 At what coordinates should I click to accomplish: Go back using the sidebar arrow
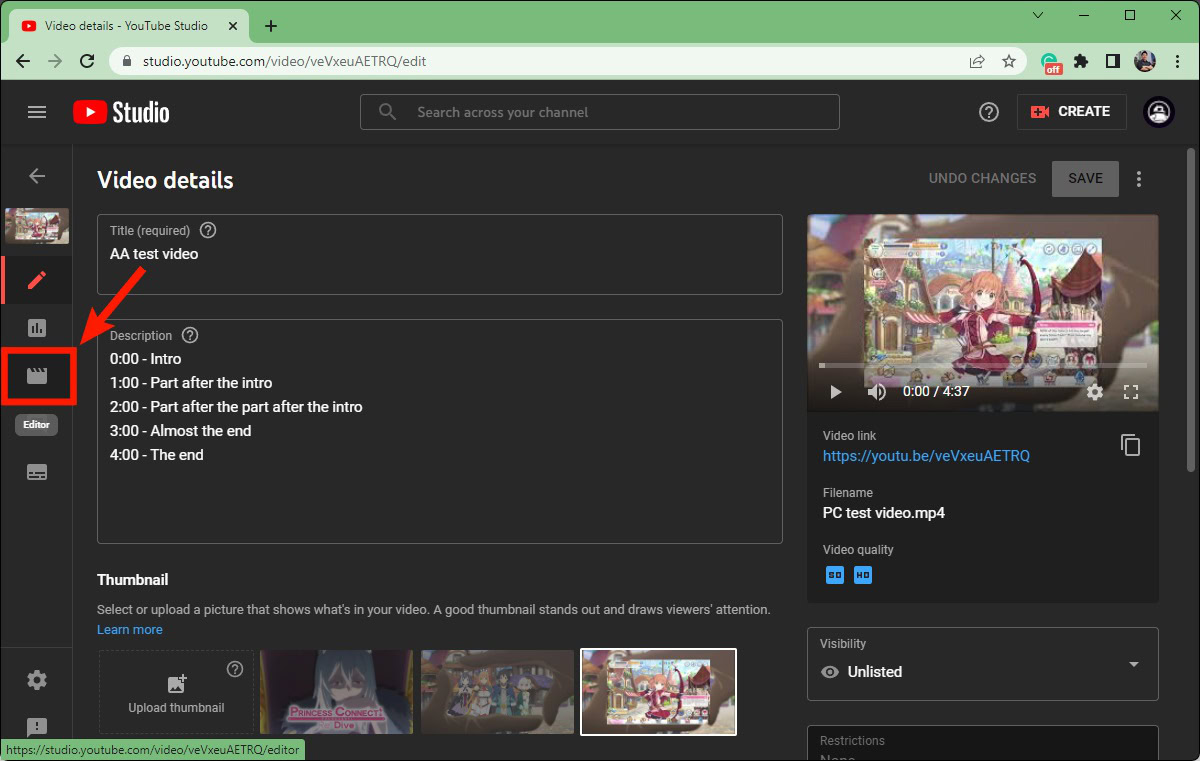[x=37, y=176]
